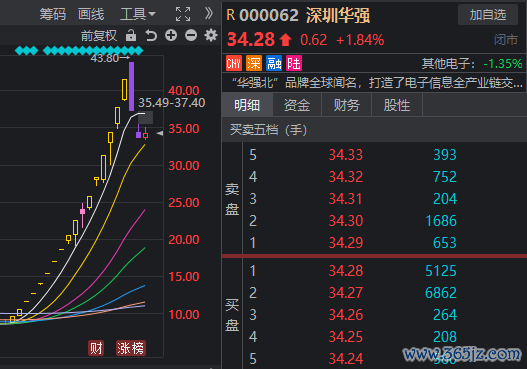This screenshot has width=527, height=369.
Task: Click the fullscreen expand icon
Action: tap(183, 14)
